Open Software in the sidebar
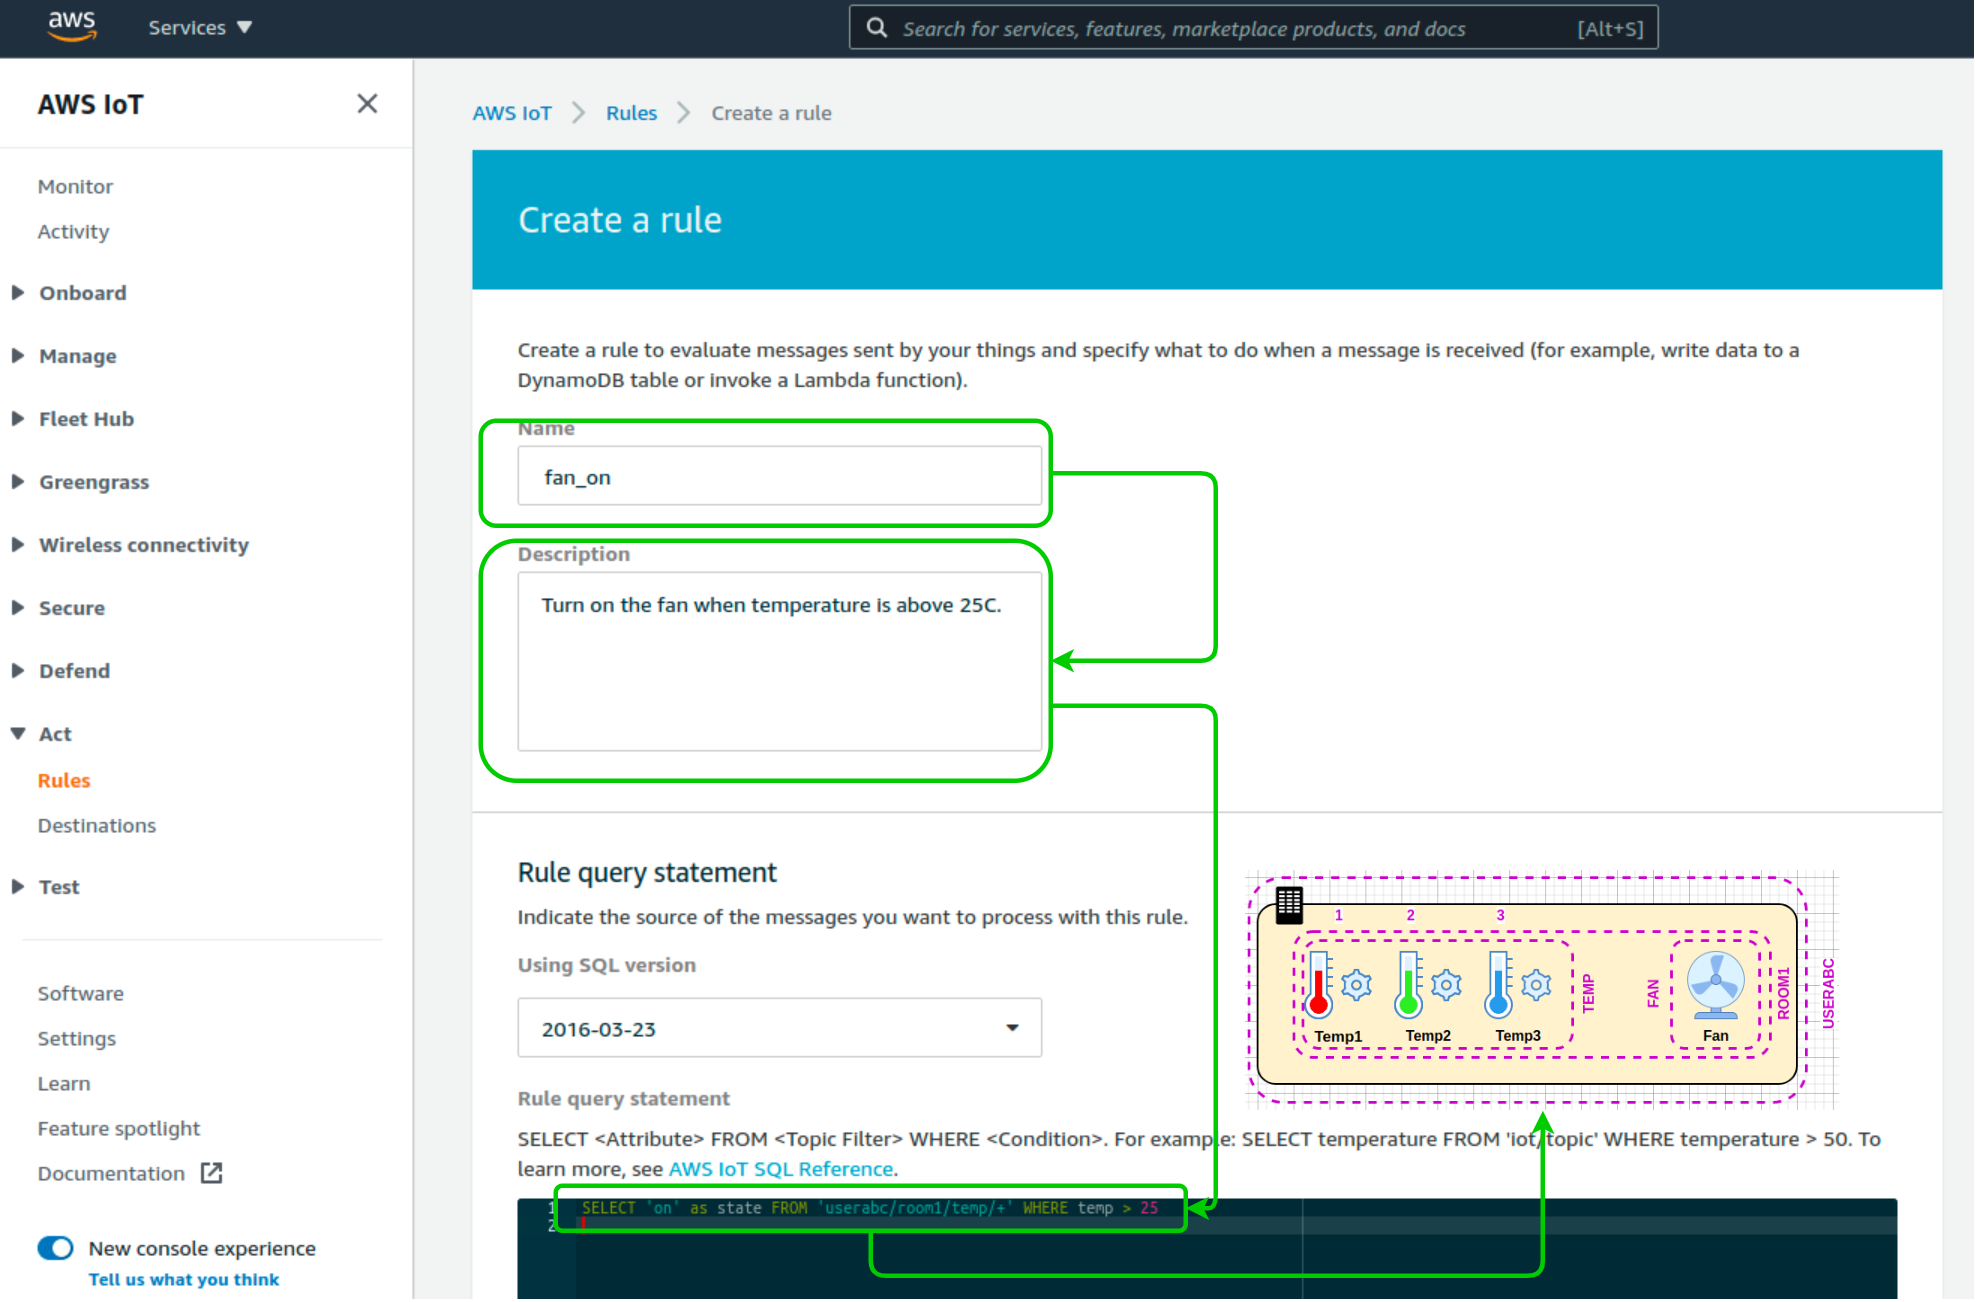The image size is (1976, 1302). coord(81,994)
